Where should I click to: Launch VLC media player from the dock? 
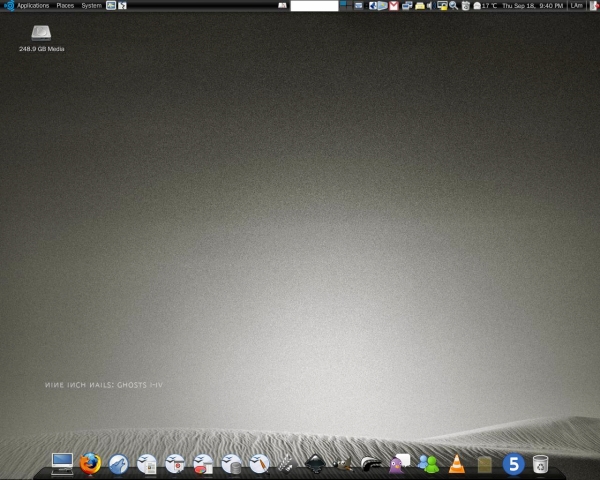click(457, 464)
